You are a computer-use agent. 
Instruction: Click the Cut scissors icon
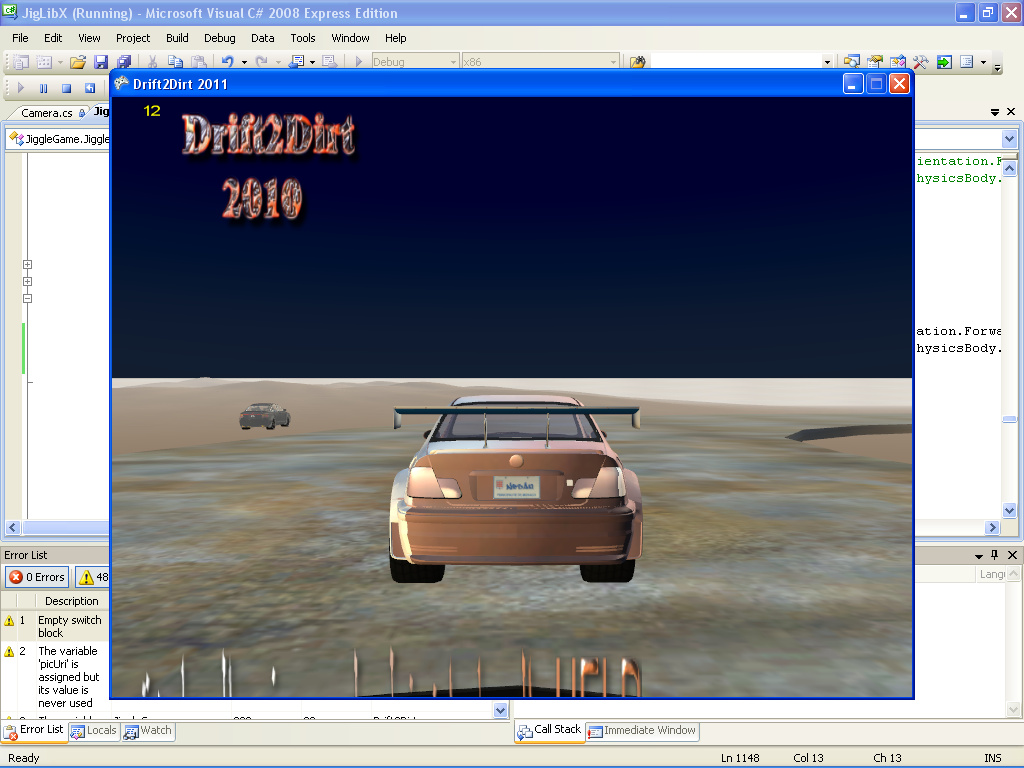pyautogui.click(x=152, y=62)
